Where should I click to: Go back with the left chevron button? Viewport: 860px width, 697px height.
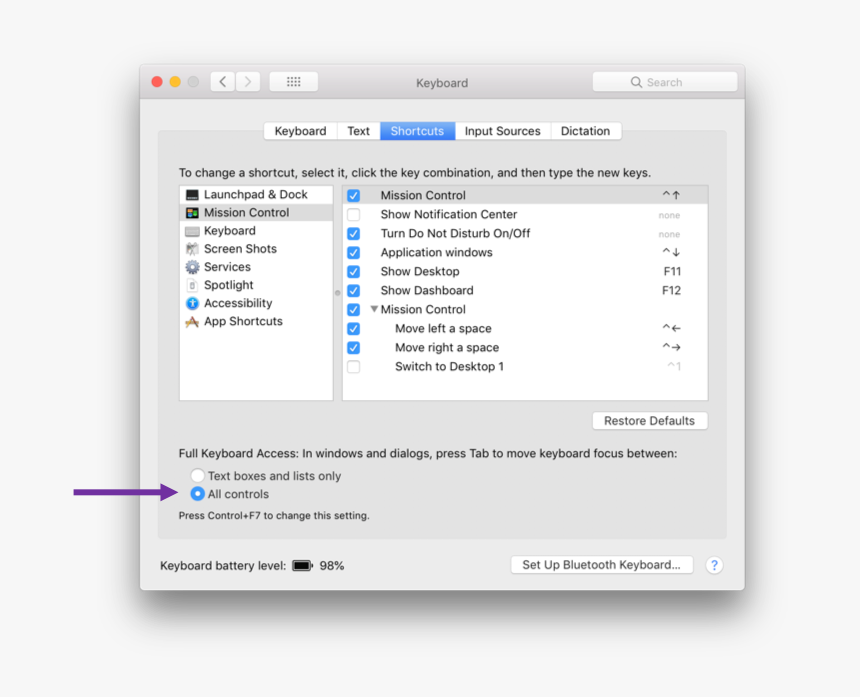tap(223, 82)
